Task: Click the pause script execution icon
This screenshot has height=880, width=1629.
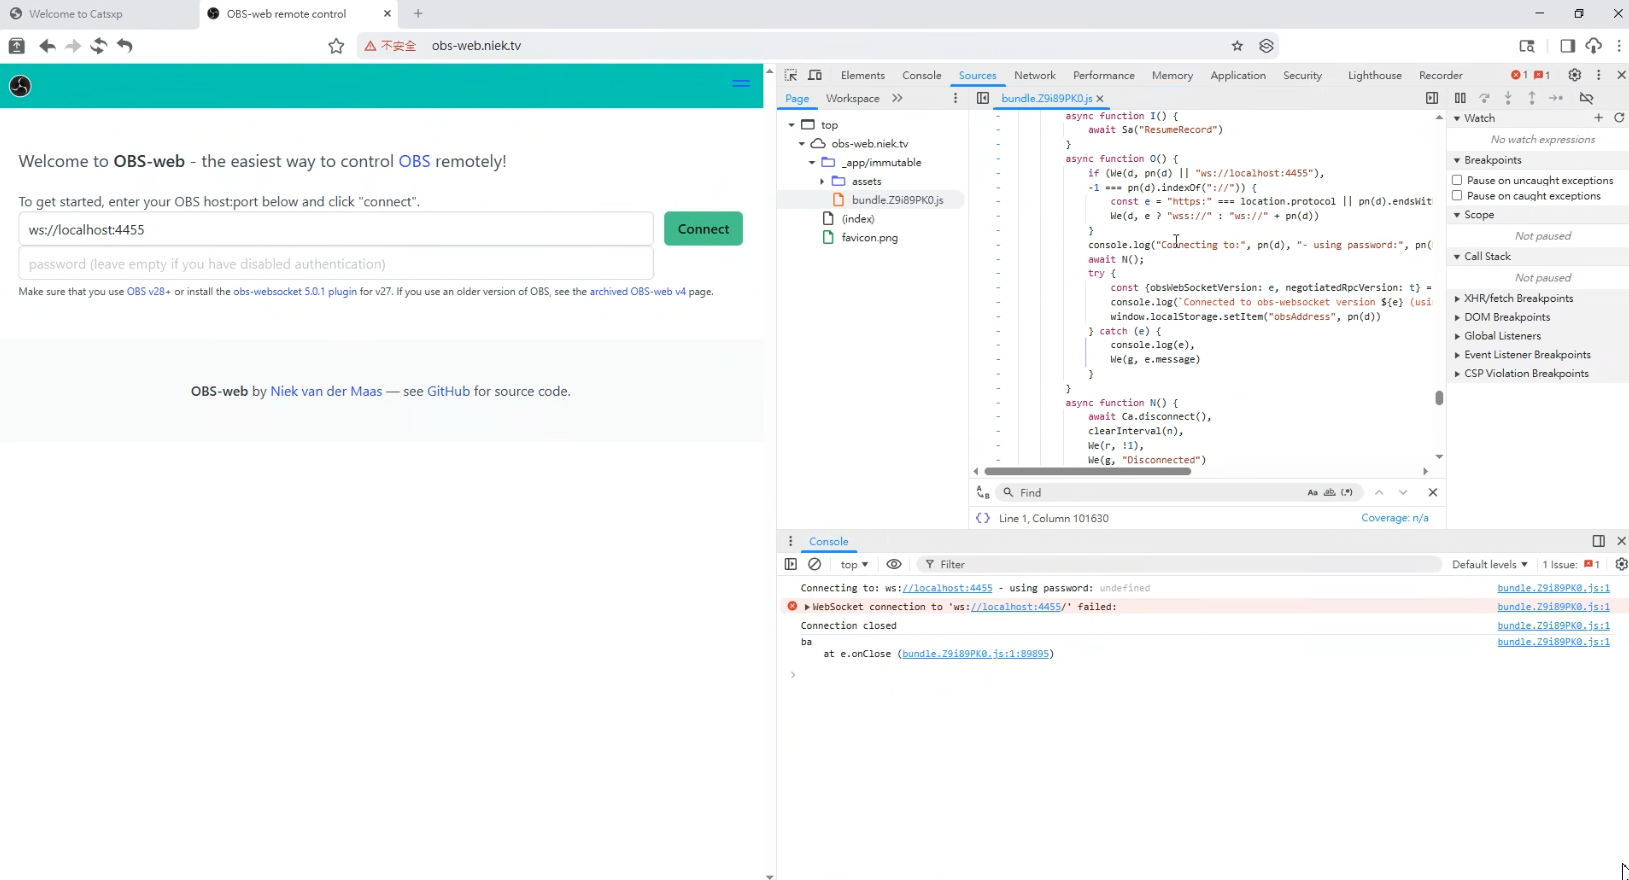Action: click(1460, 98)
